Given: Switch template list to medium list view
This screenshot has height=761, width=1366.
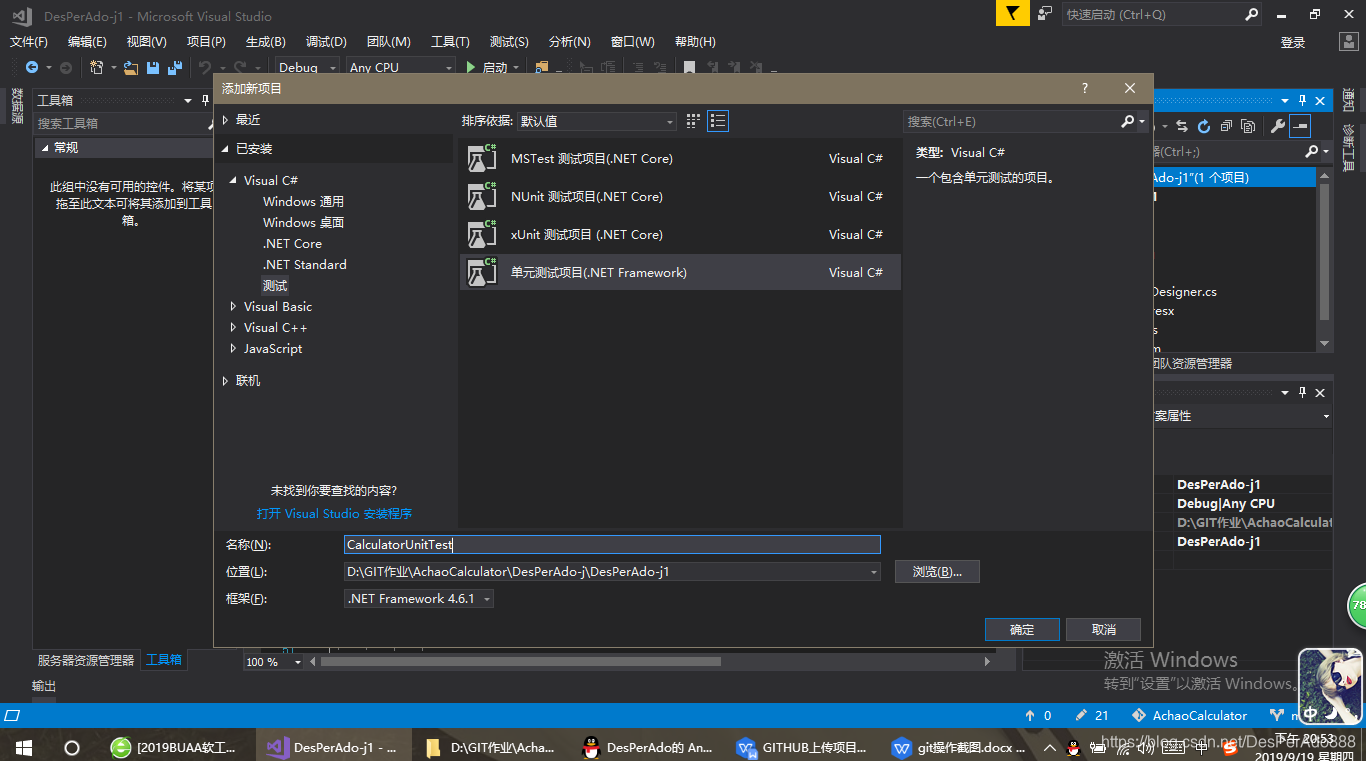Looking at the screenshot, I should coord(718,121).
